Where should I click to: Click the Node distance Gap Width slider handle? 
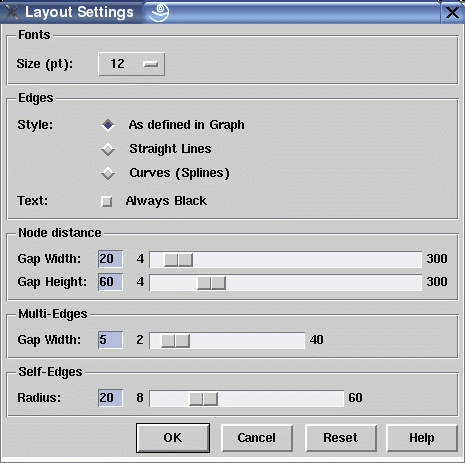point(178,260)
